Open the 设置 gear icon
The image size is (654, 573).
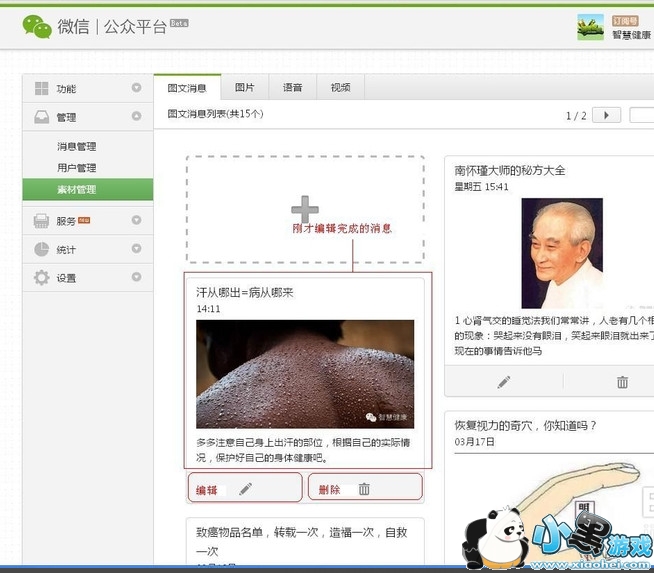click(41, 278)
